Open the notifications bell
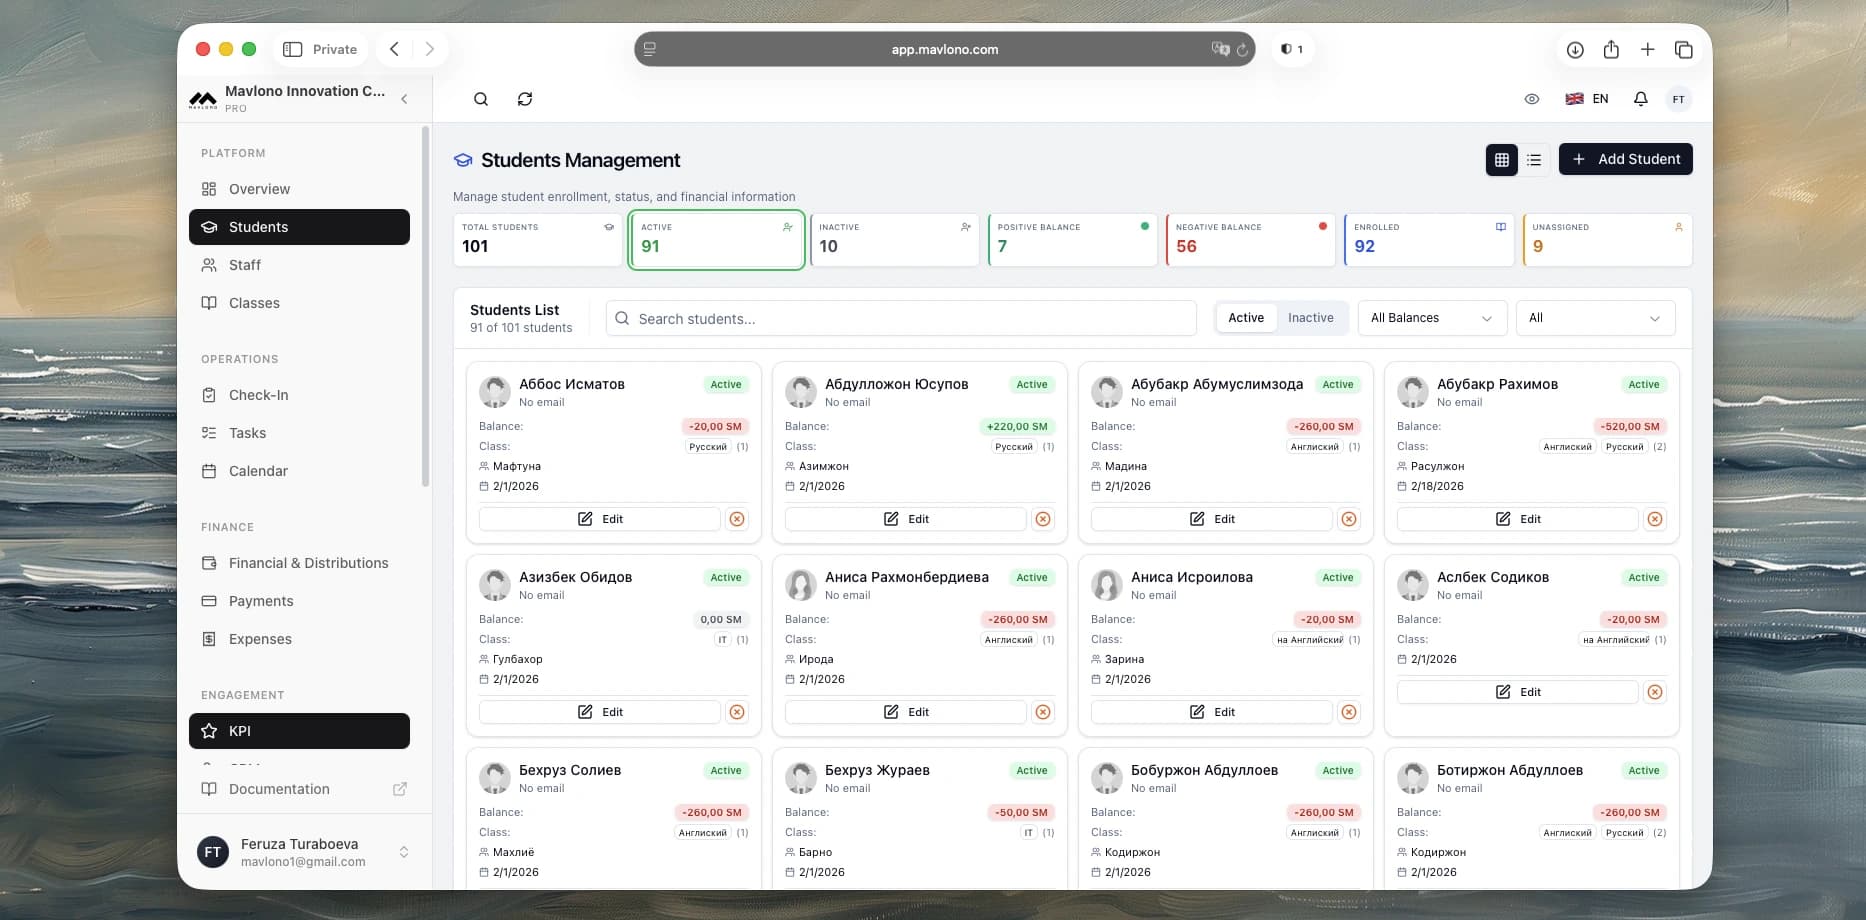This screenshot has width=1866, height=920. click(1640, 99)
